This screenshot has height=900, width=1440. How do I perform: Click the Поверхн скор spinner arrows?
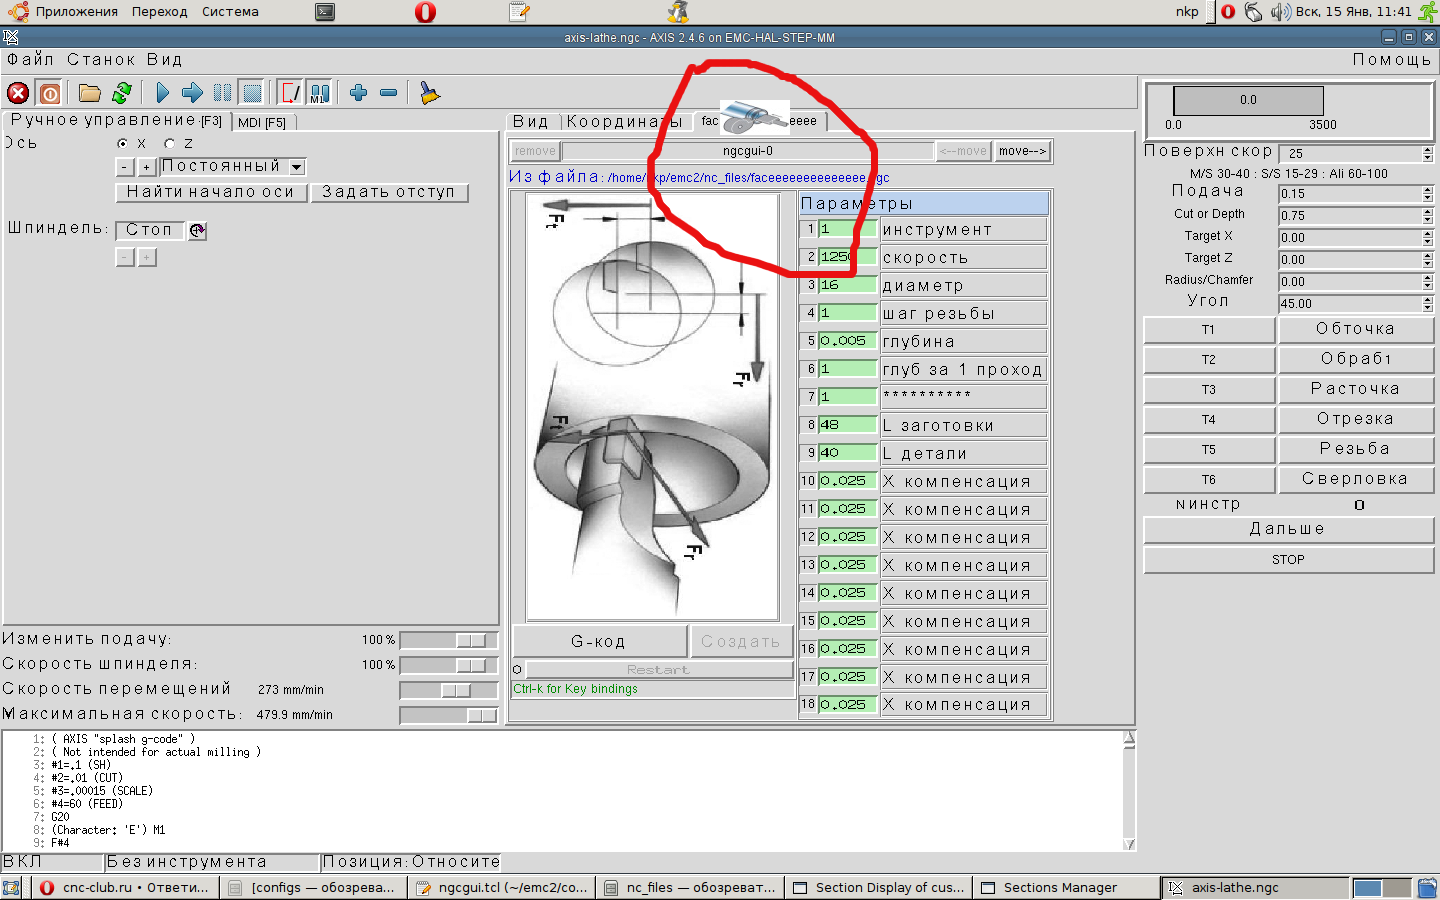pos(1428,153)
